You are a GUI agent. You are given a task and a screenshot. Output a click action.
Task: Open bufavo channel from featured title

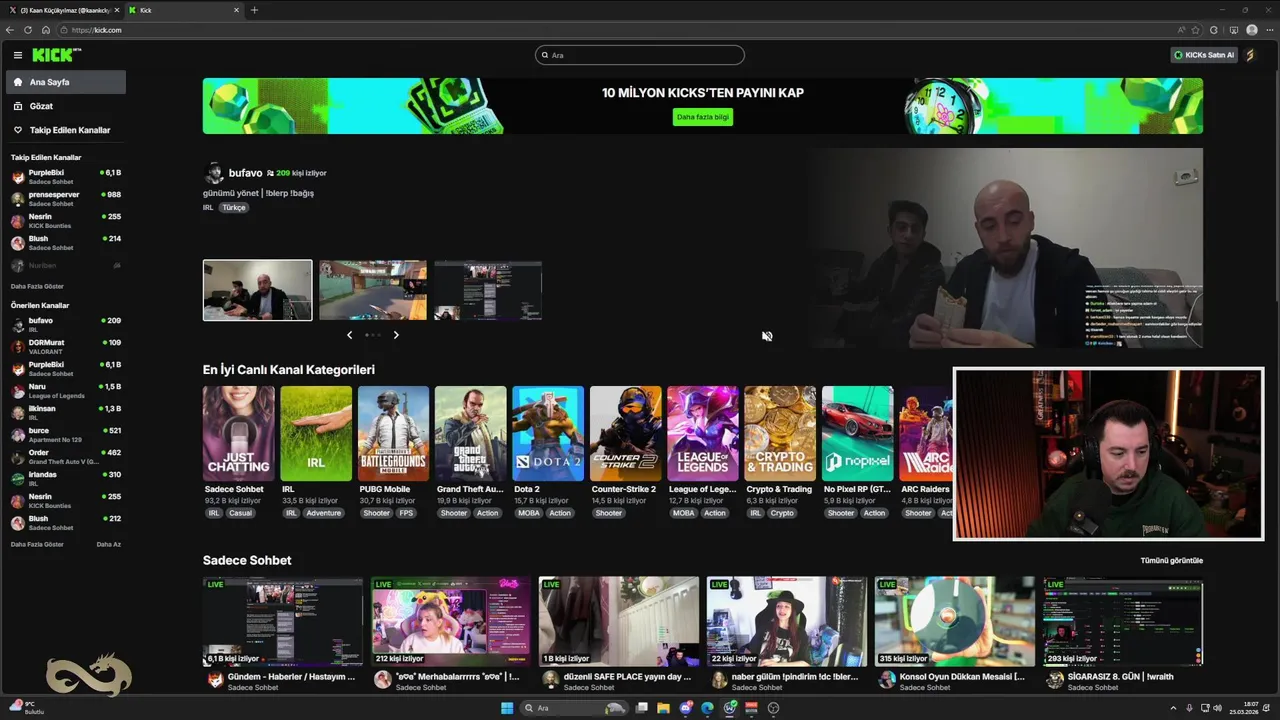click(x=245, y=173)
